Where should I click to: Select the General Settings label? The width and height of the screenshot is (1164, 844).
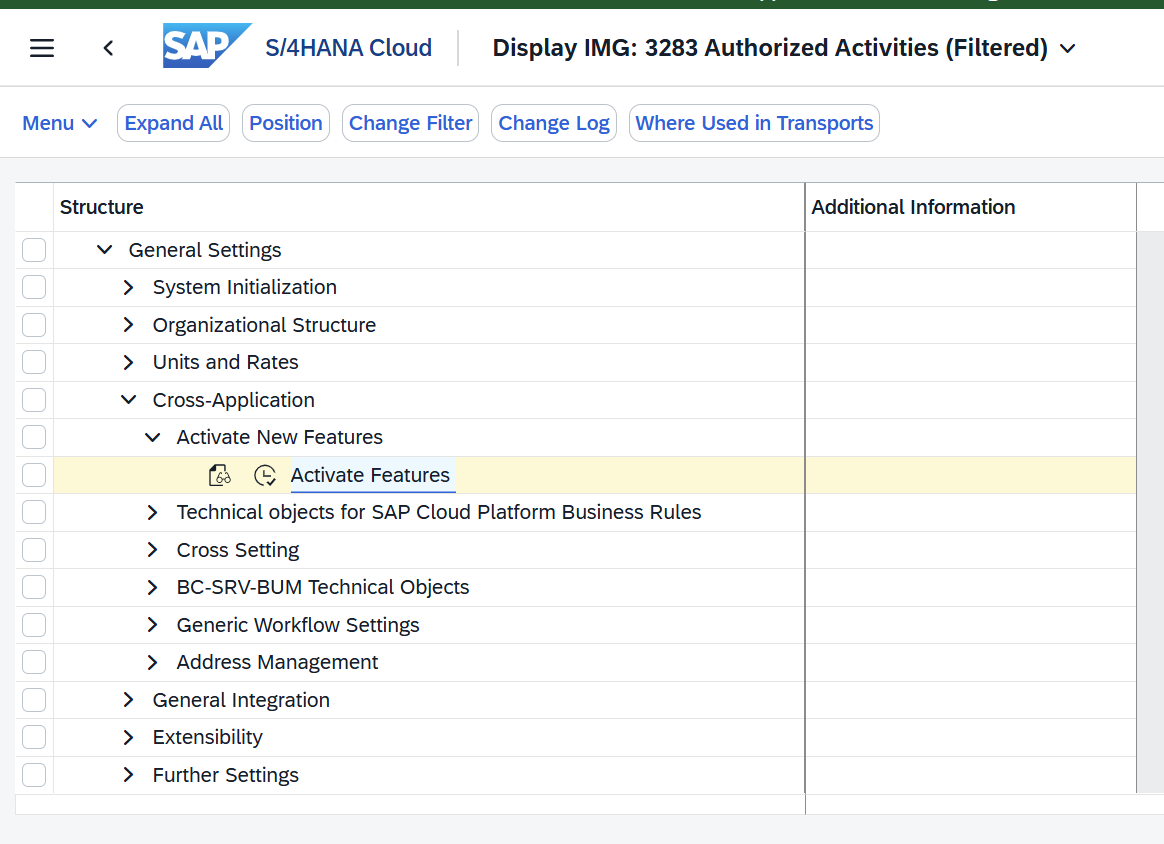tap(205, 250)
